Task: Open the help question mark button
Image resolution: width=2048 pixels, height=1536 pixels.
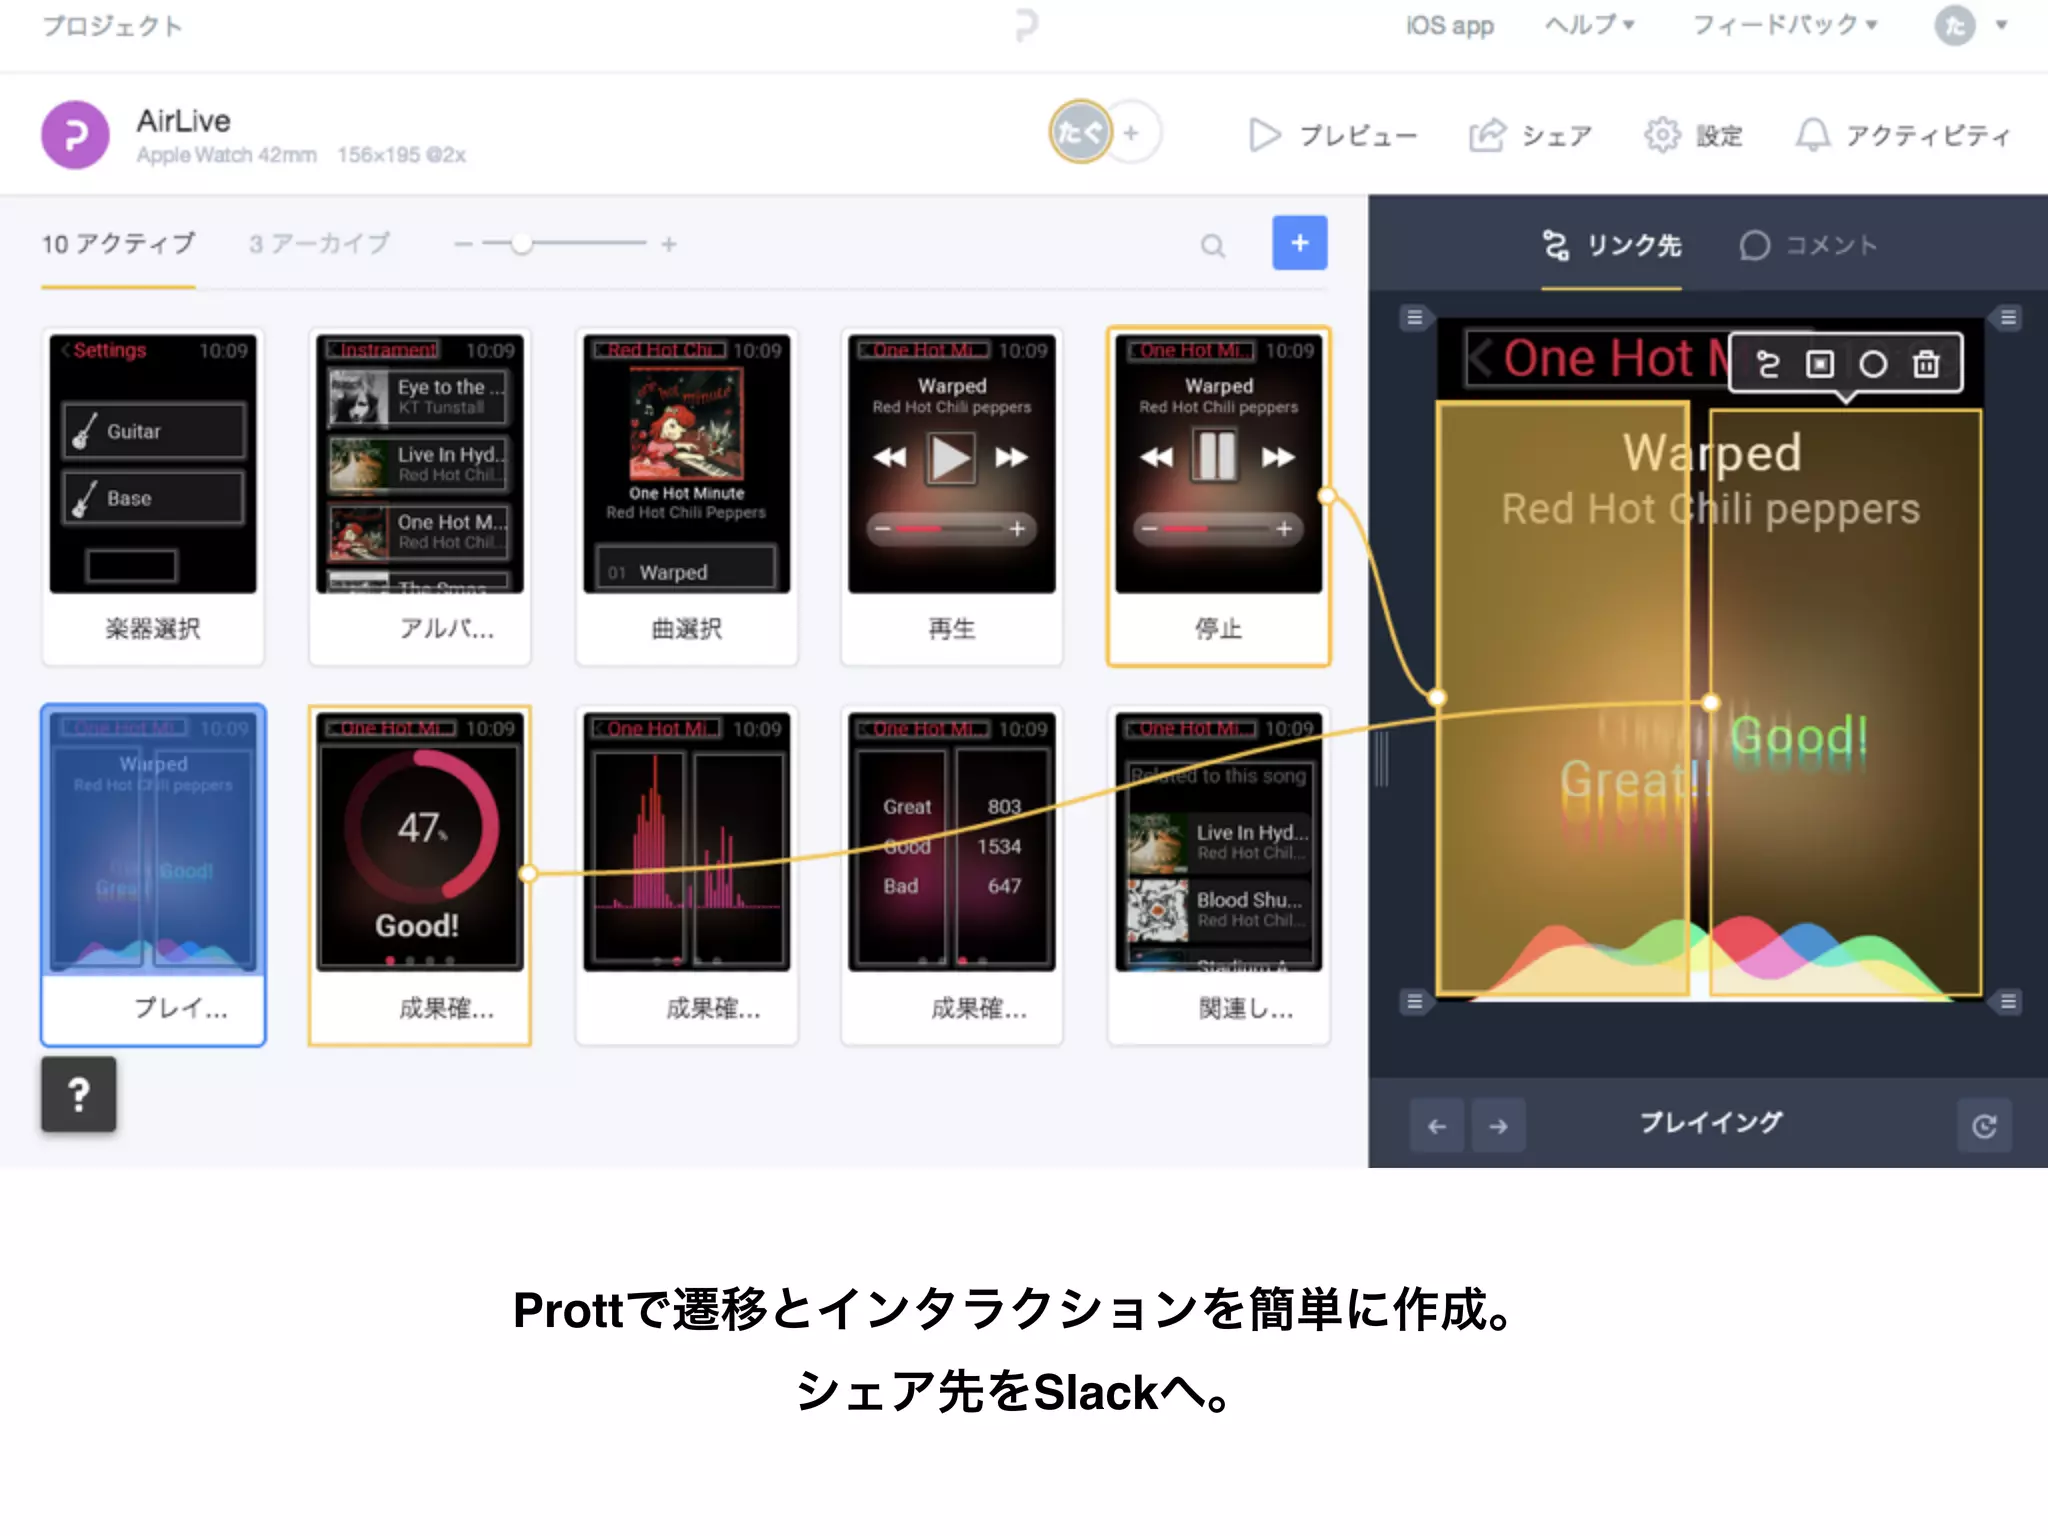Action: coord(79,1095)
